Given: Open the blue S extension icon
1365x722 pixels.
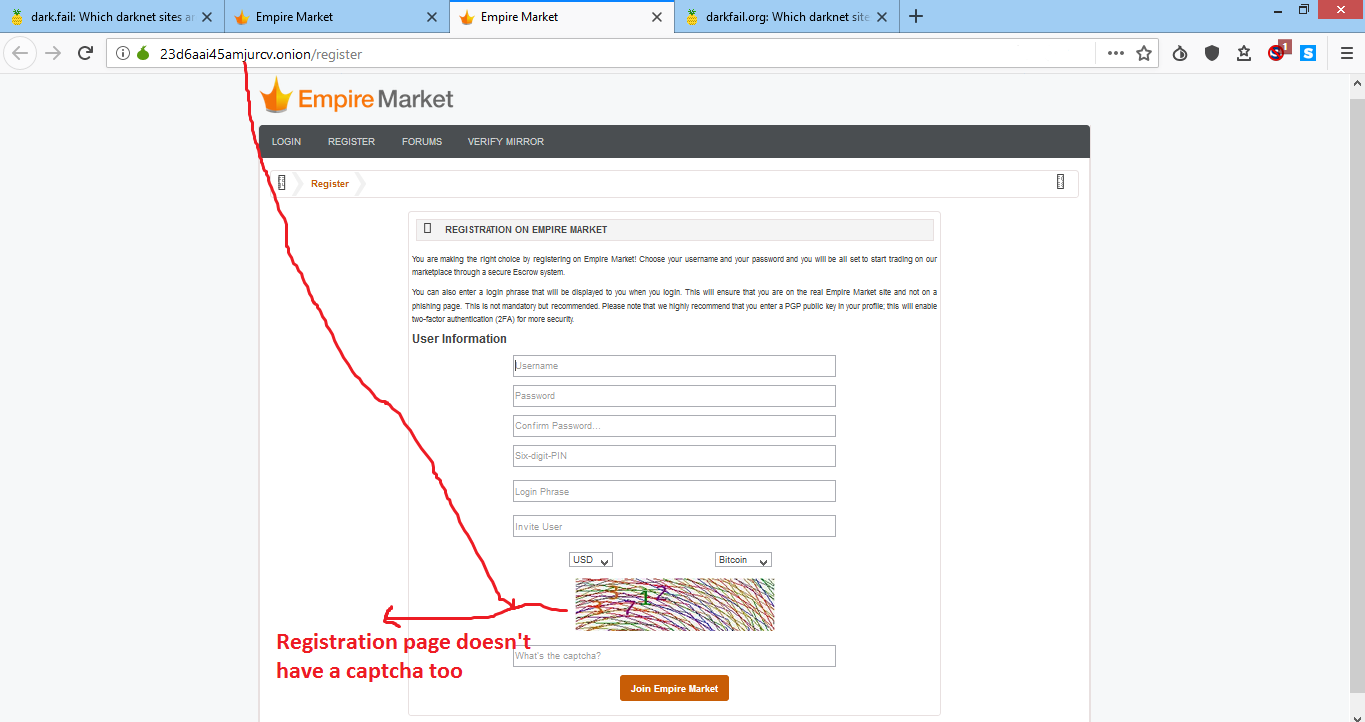Looking at the screenshot, I should point(1308,54).
